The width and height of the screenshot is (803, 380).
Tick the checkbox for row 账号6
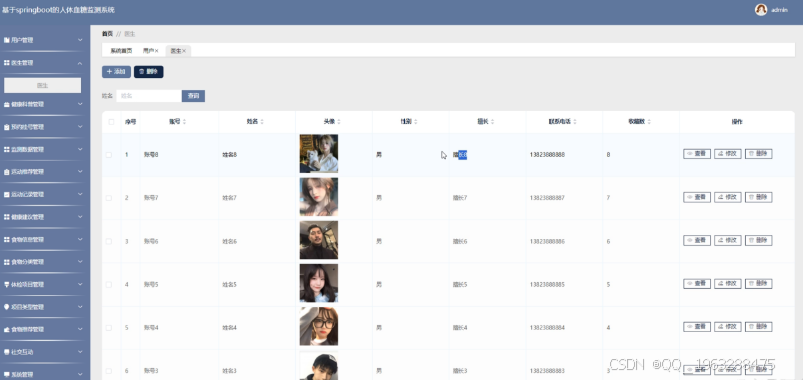[x=109, y=241]
